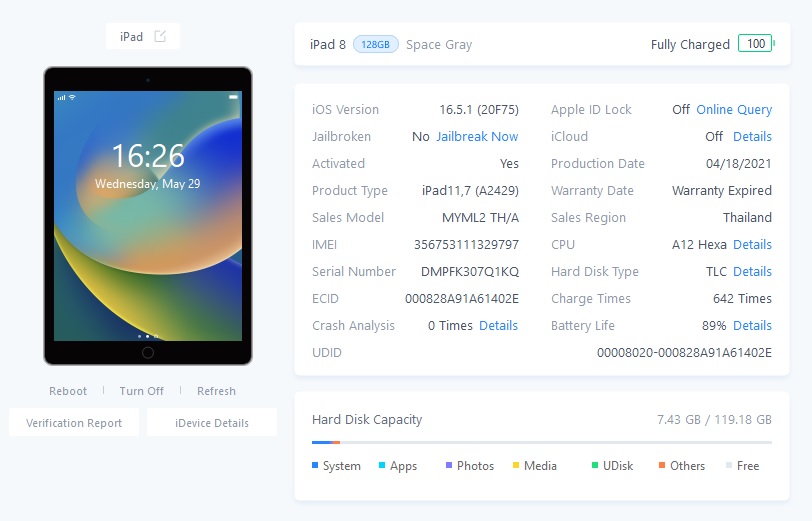
Task: Click the Thailand sales region value
Action: [747, 218]
